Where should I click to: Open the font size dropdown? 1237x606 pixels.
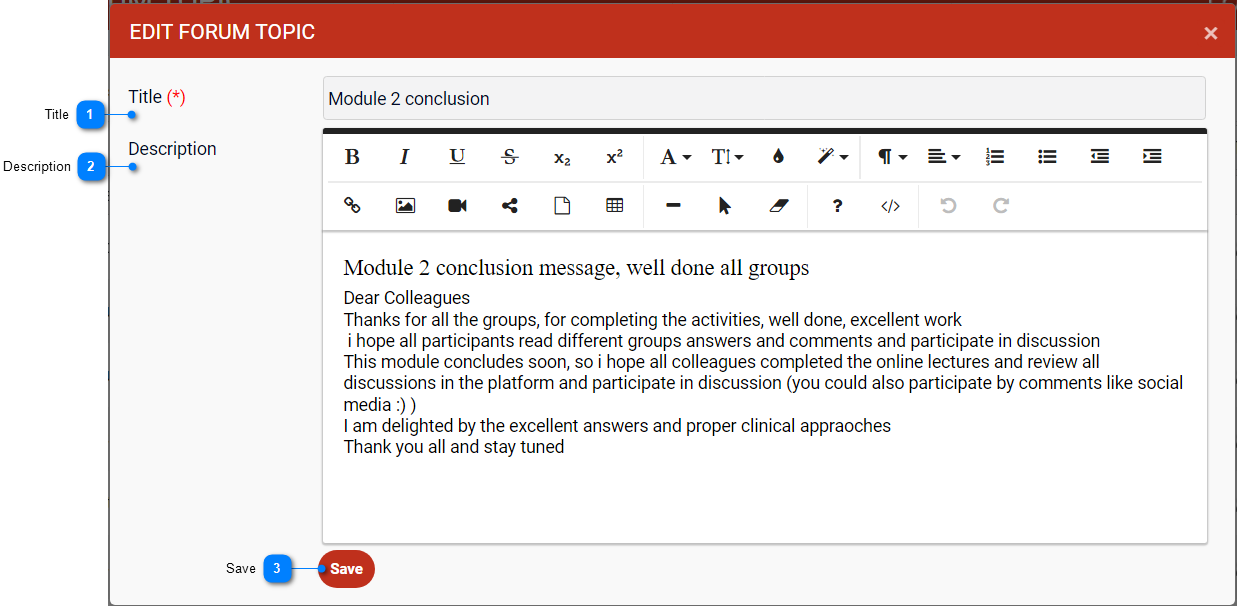pyautogui.click(x=727, y=157)
